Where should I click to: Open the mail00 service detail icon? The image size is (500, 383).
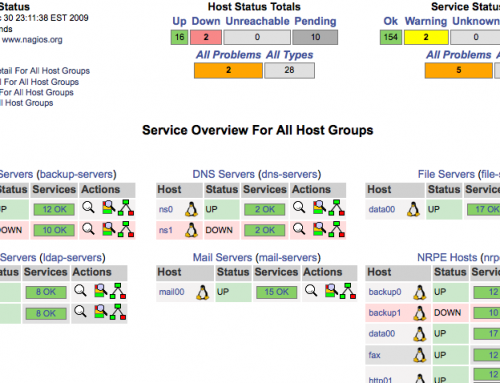(331, 290)
